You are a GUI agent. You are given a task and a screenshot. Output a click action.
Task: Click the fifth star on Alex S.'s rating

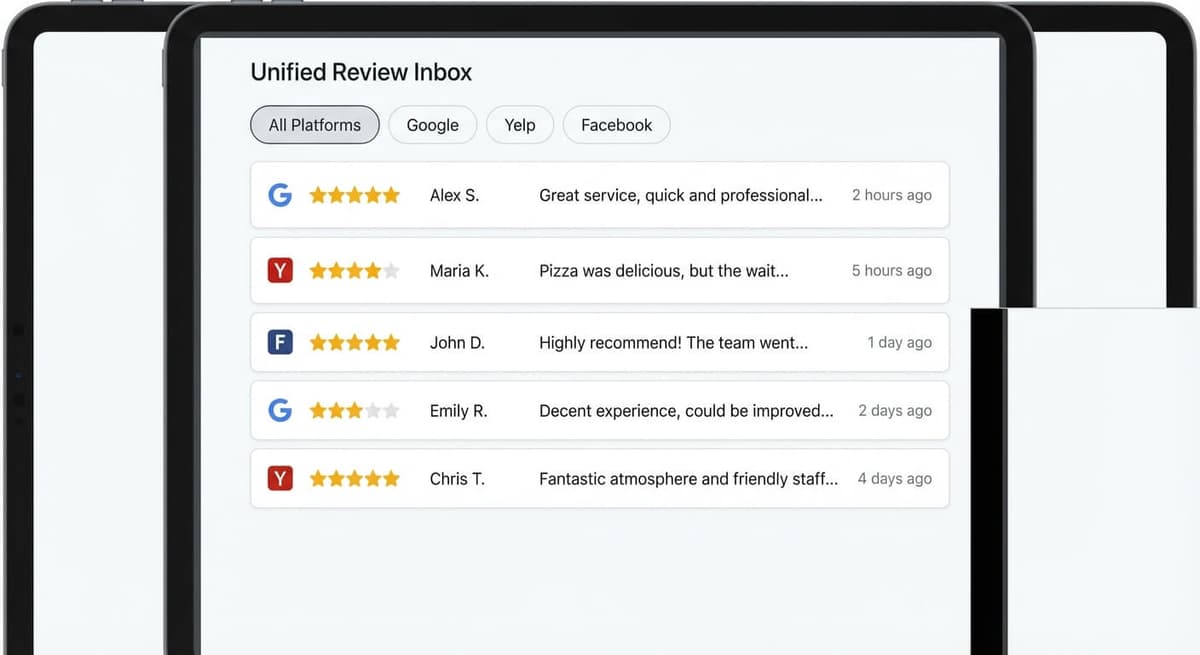pos(390,195)
